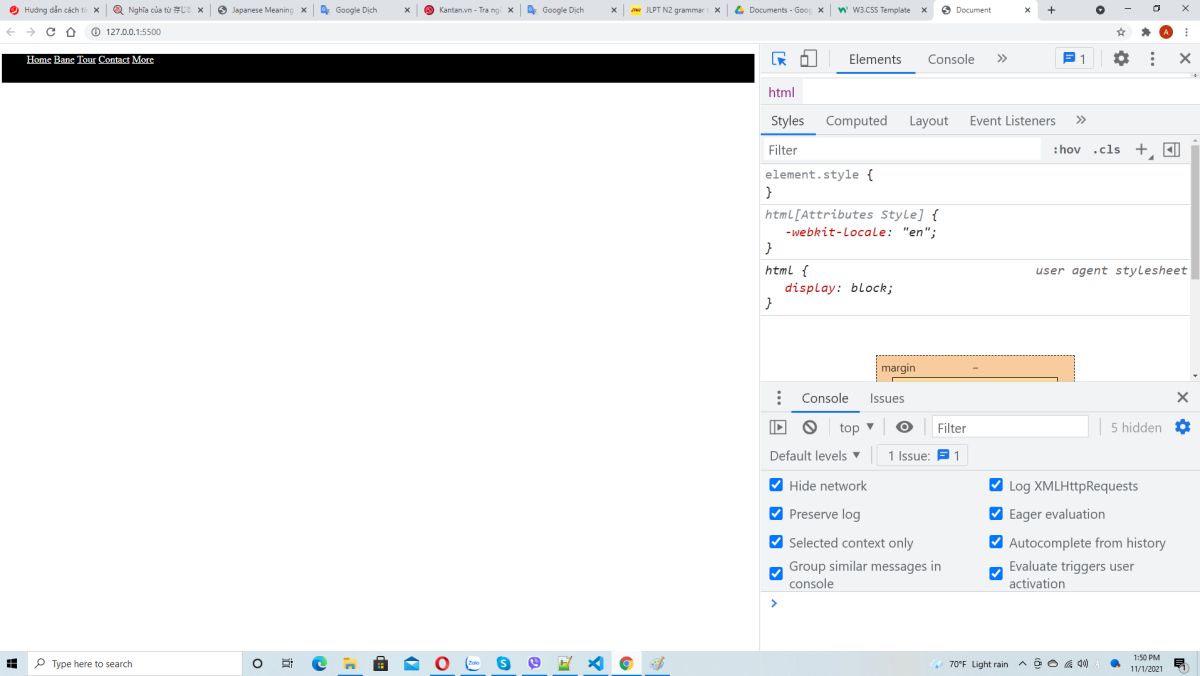
Task: Open the Chrome three-dot main menu
Action: (1186, 32)
